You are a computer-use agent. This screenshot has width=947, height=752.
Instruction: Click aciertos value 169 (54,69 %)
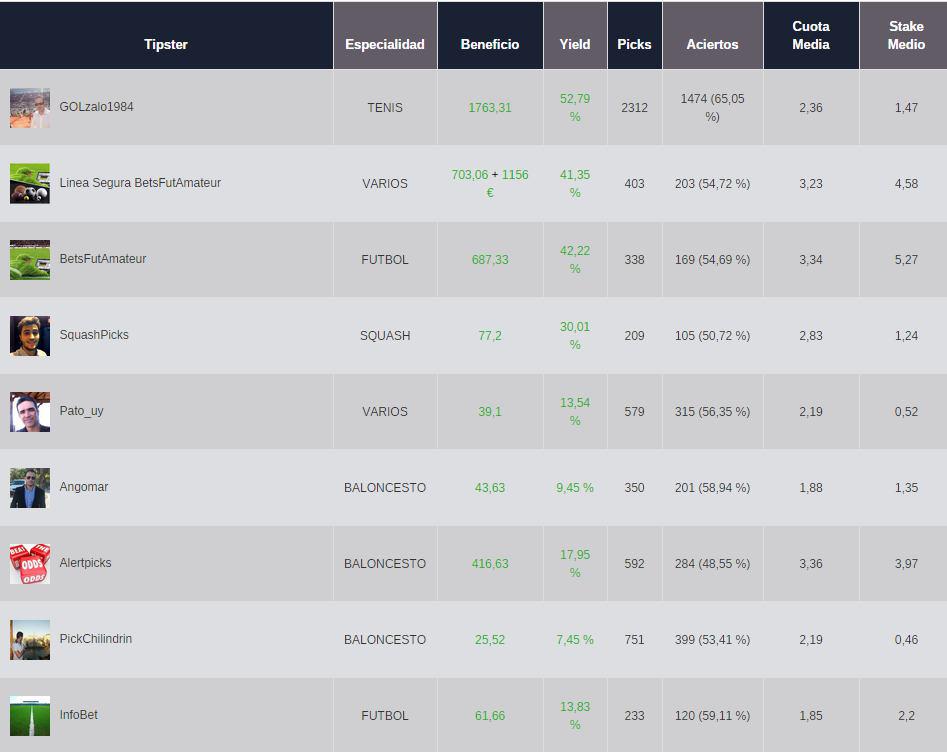(713, 260)
